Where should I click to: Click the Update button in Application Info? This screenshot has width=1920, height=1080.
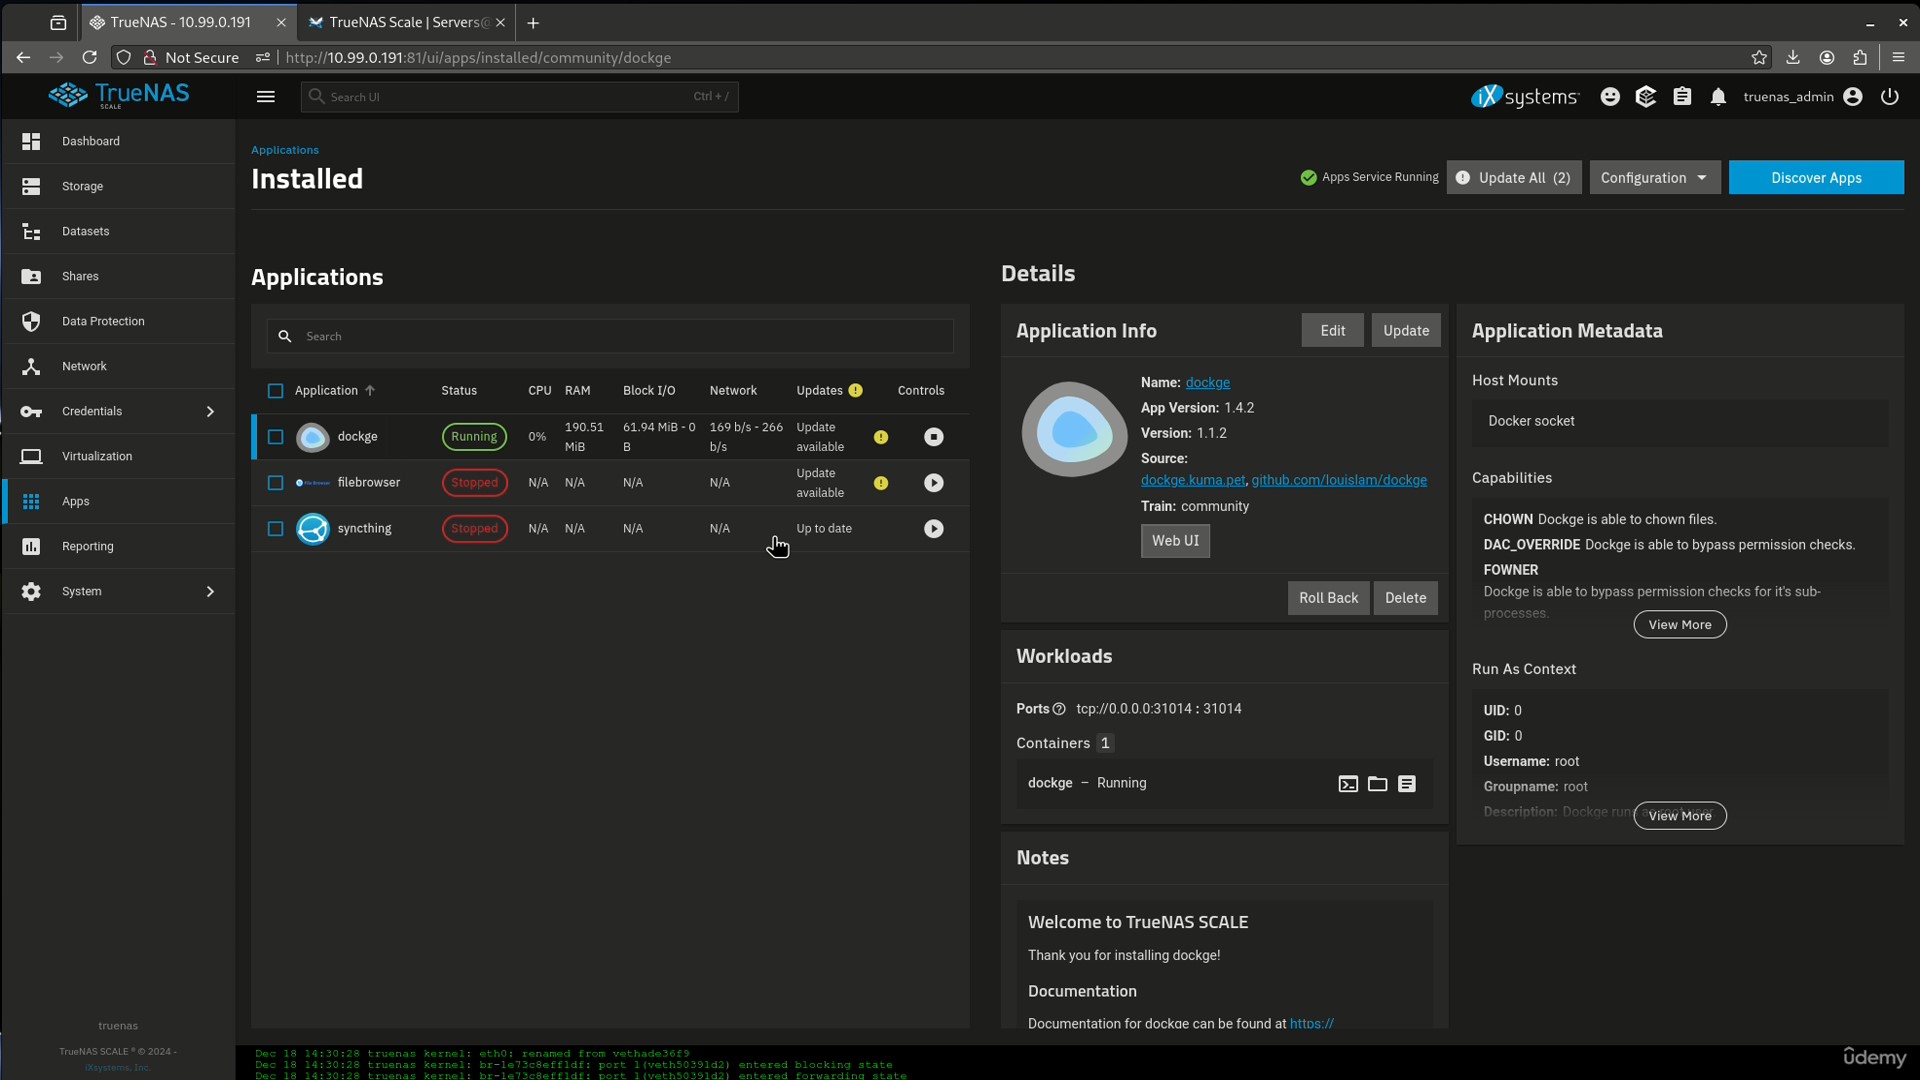1406,331
